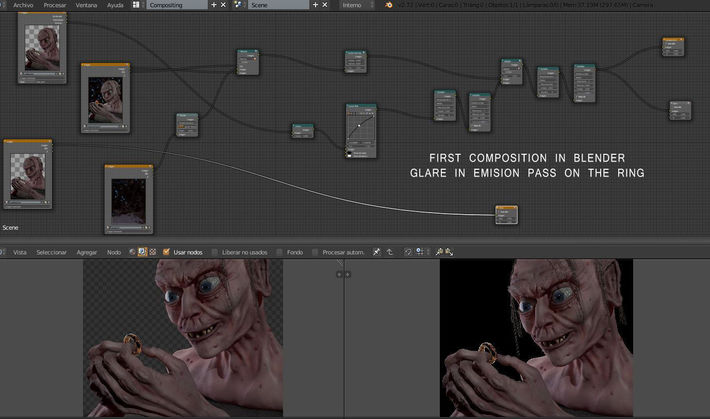Select the compositing node tree type icon
Viewport: 710px width, 419px height.
(x=142, y=252)
